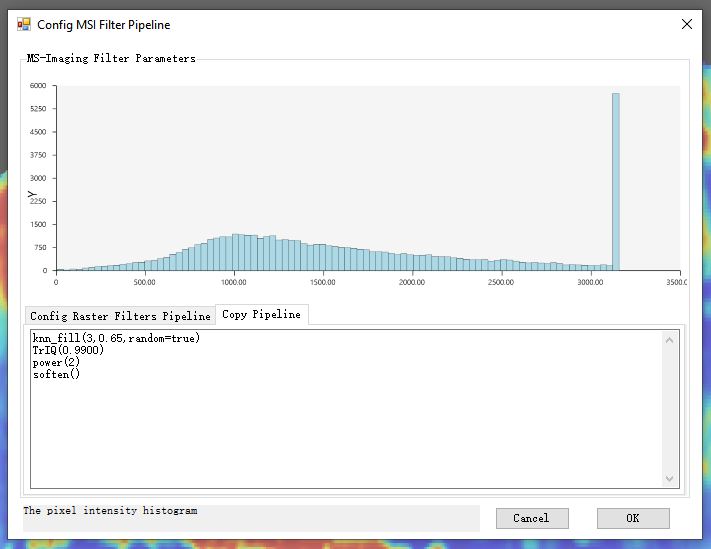711x549 pixels.
Task: Click the tallest histogram bar near 3100
Action: point(616,180)
